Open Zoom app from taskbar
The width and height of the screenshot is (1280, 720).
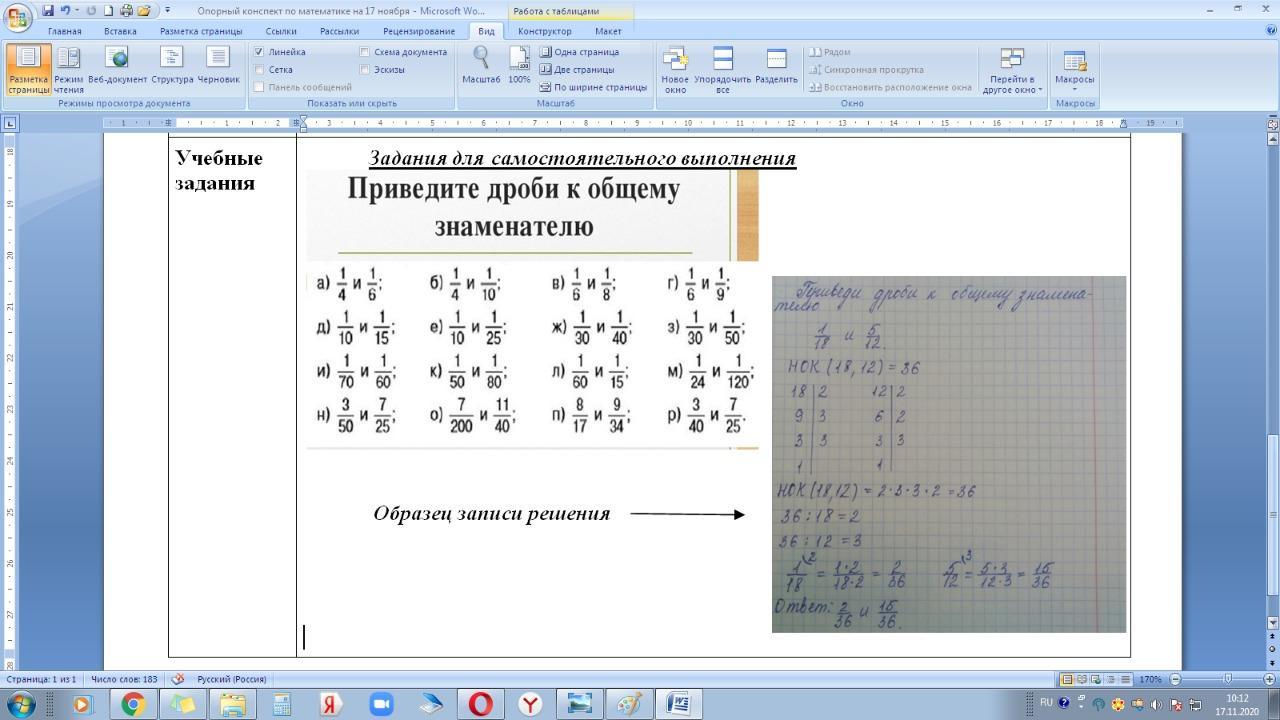(381, 704)
